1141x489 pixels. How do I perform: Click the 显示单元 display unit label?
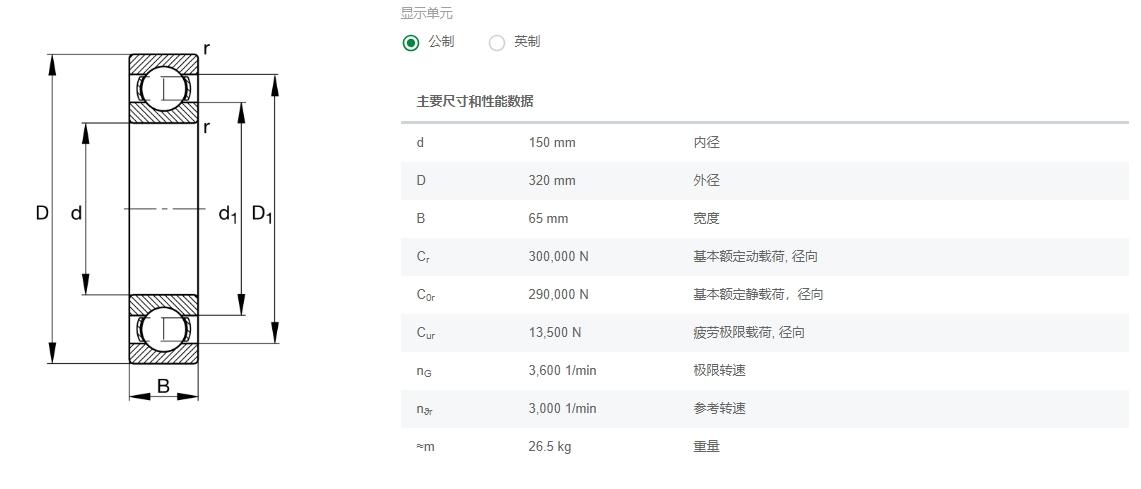click(426, 13)
